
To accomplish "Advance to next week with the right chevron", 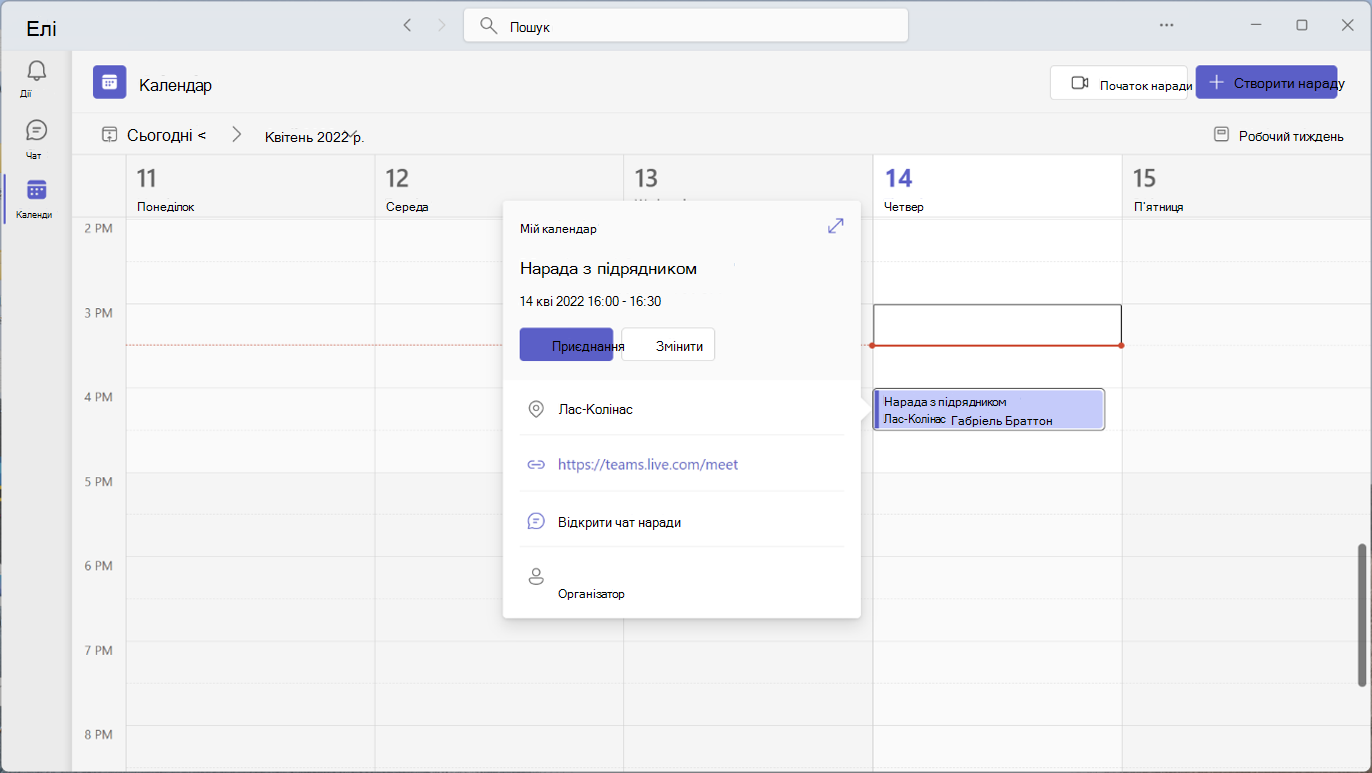I will point(236,134).
